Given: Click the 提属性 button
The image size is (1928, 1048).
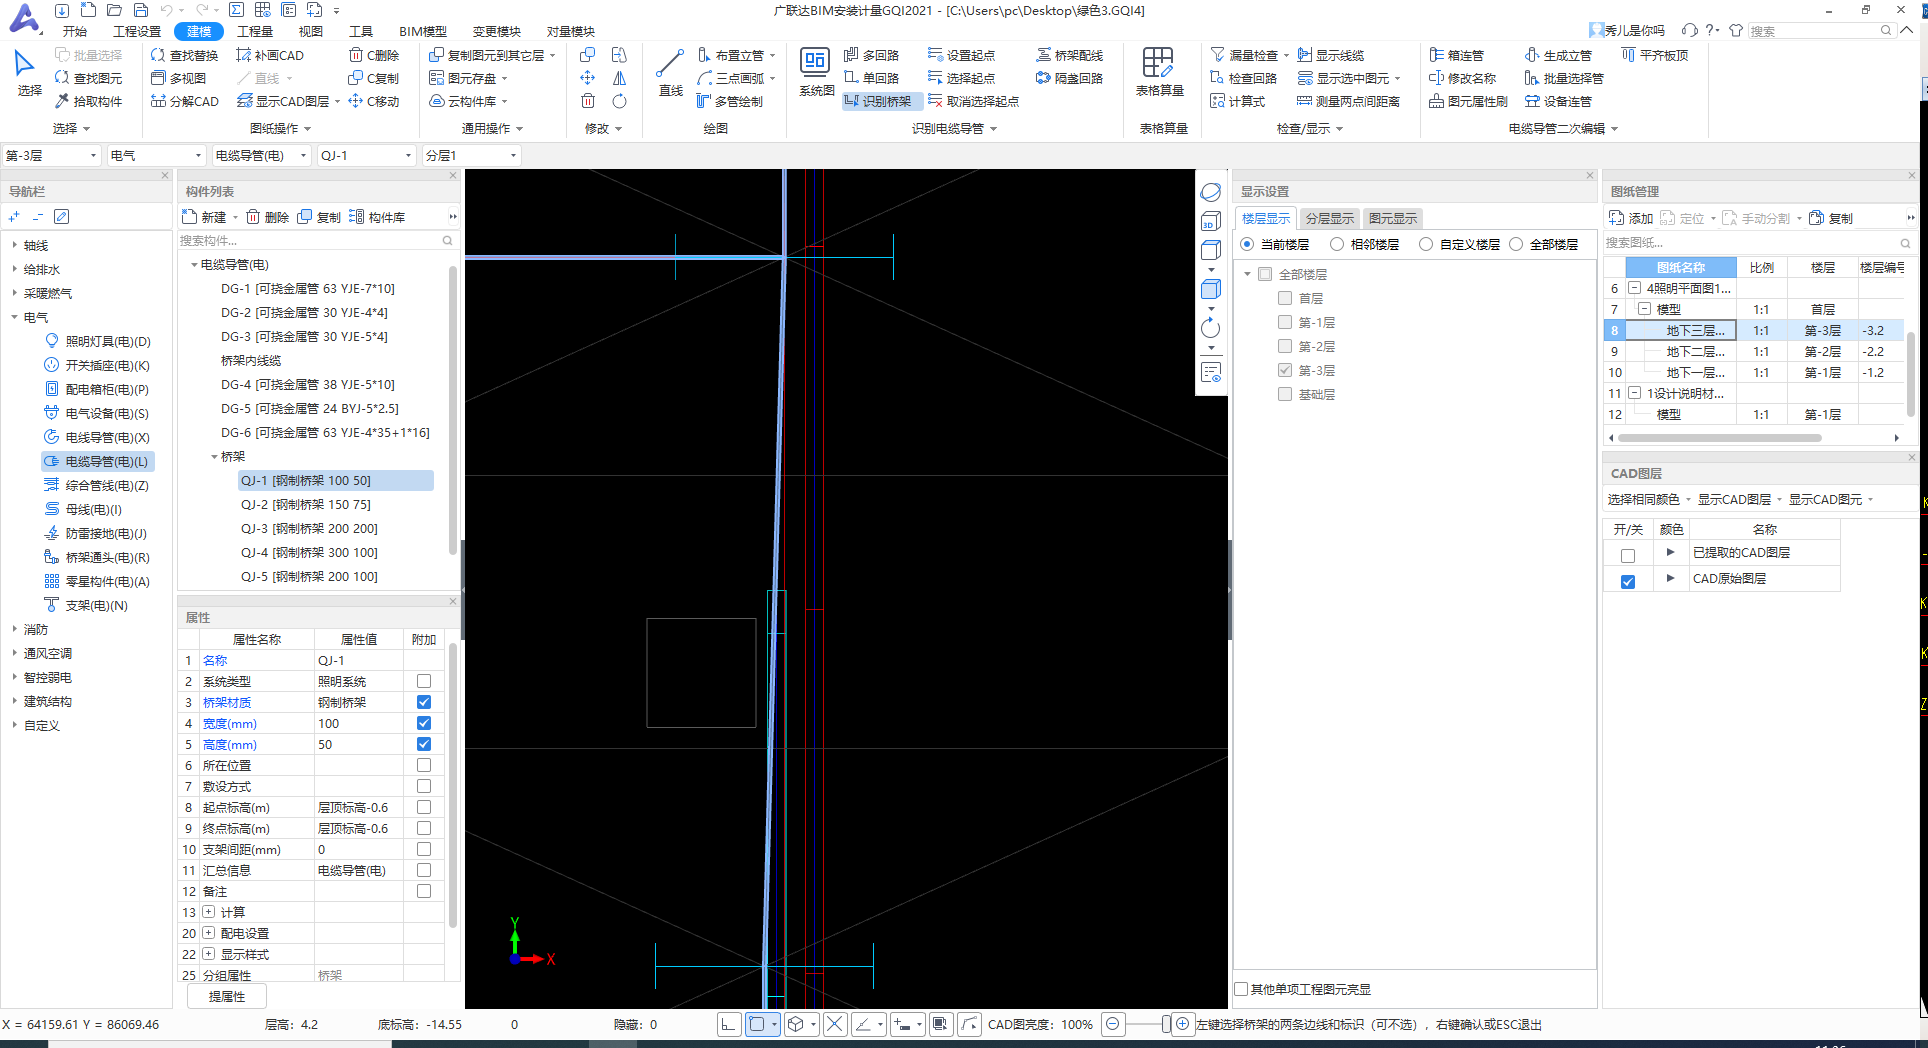Looking at the screenshot, I should (x=227, y=996).
